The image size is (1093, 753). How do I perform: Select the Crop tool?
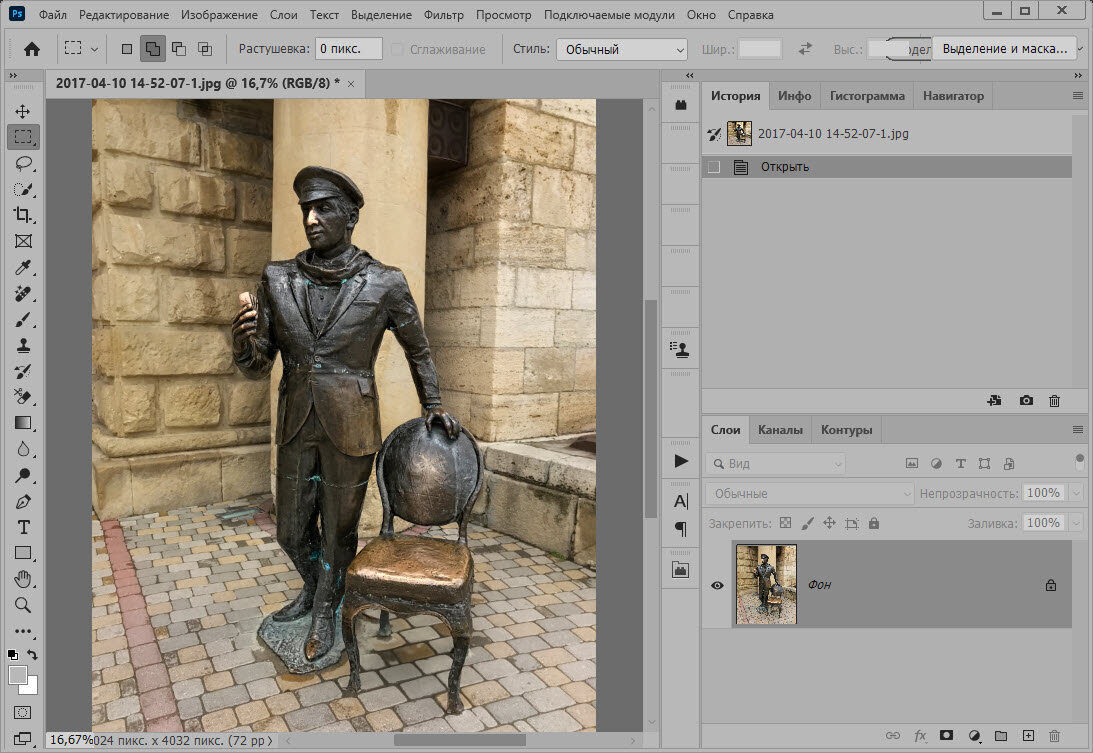(x=22, y=215)
